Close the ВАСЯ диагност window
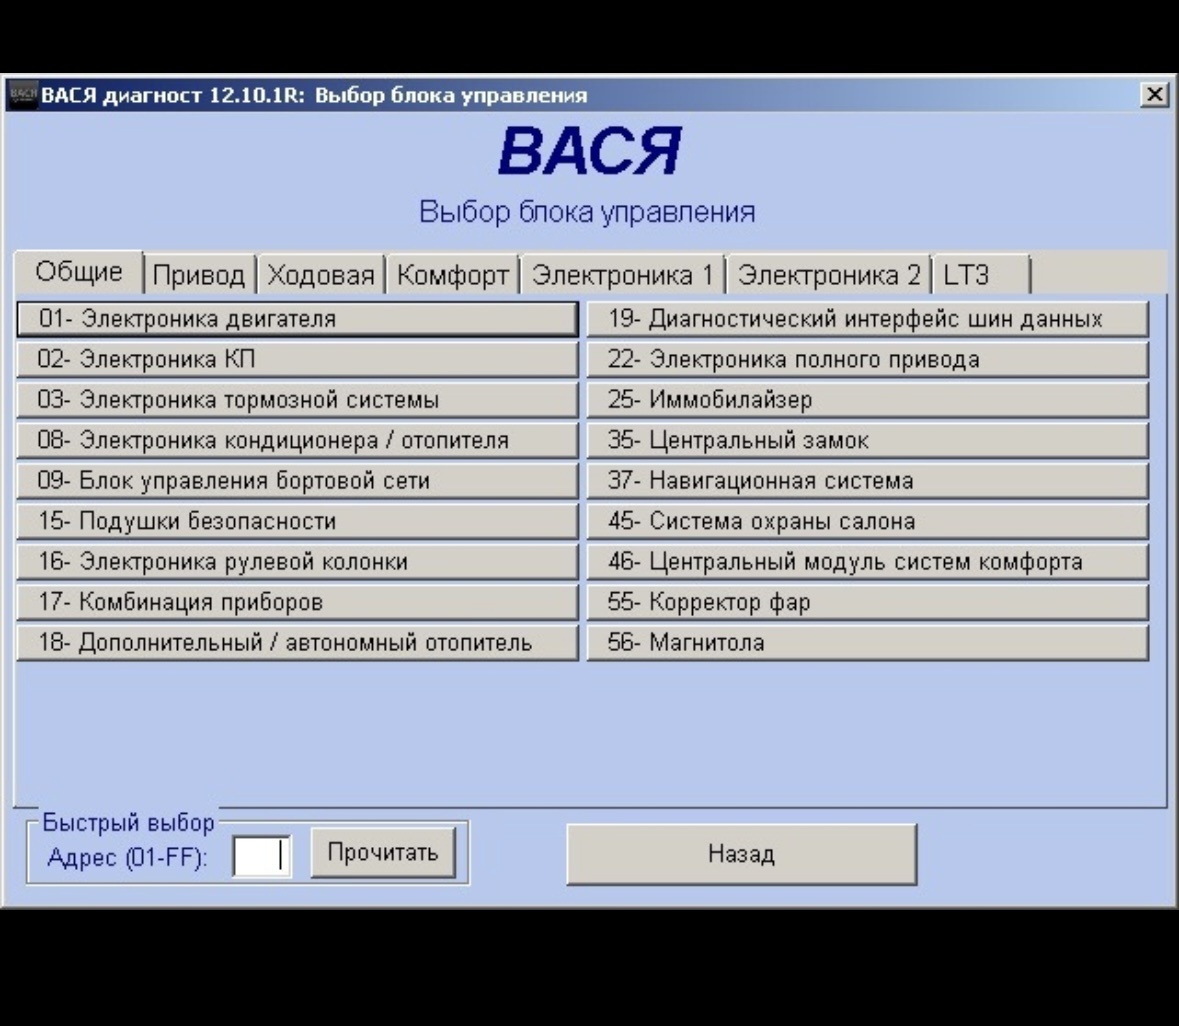The width and height of the screenshot is (1179, 1026). [x=1154, y=95]
